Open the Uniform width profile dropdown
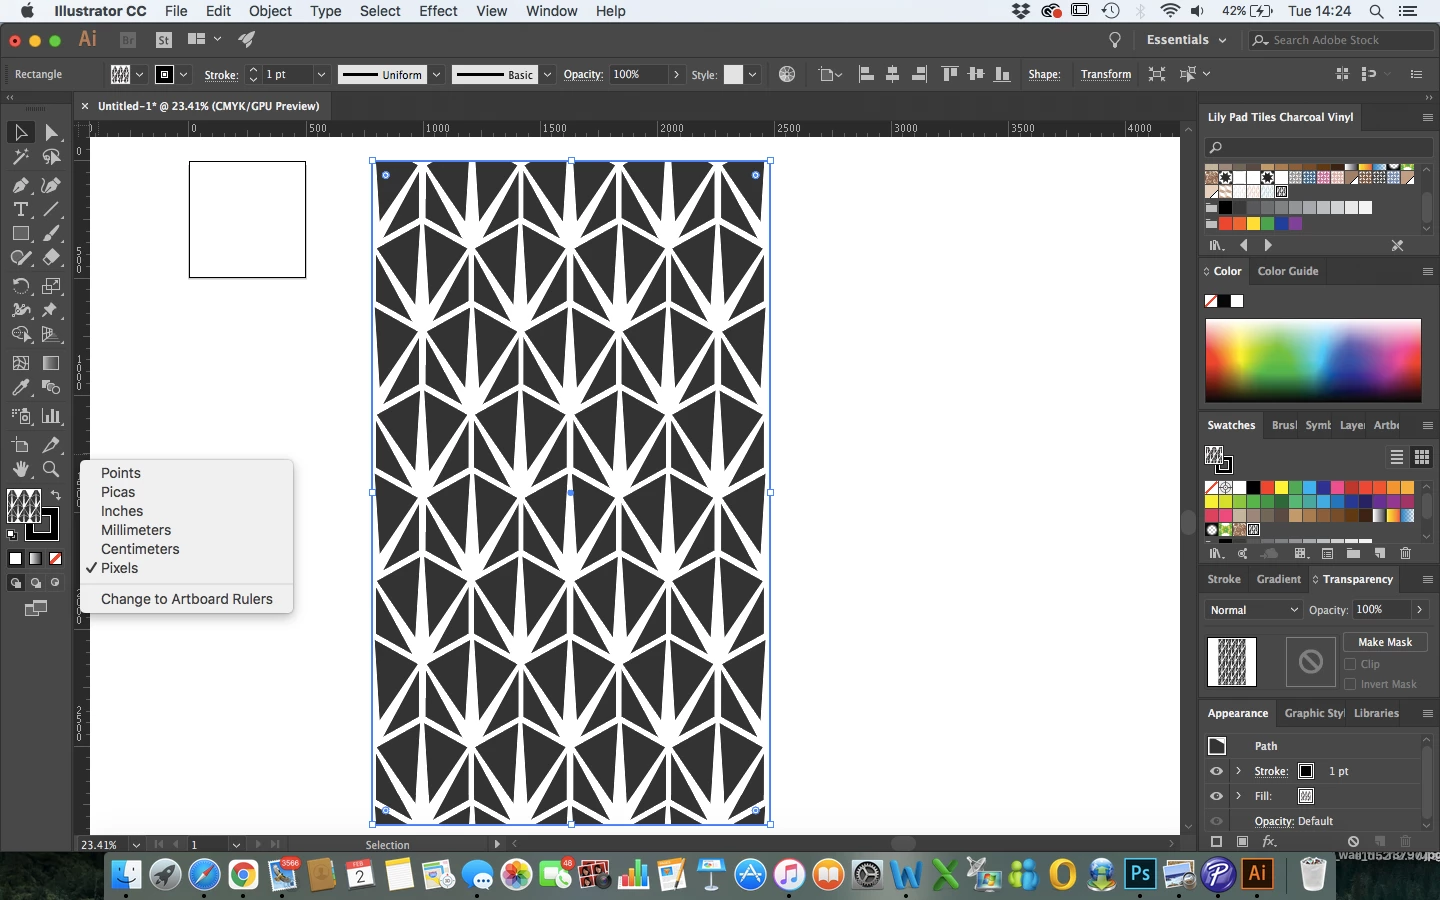This screenshot has height=900, width=1440. click(437, 74)
